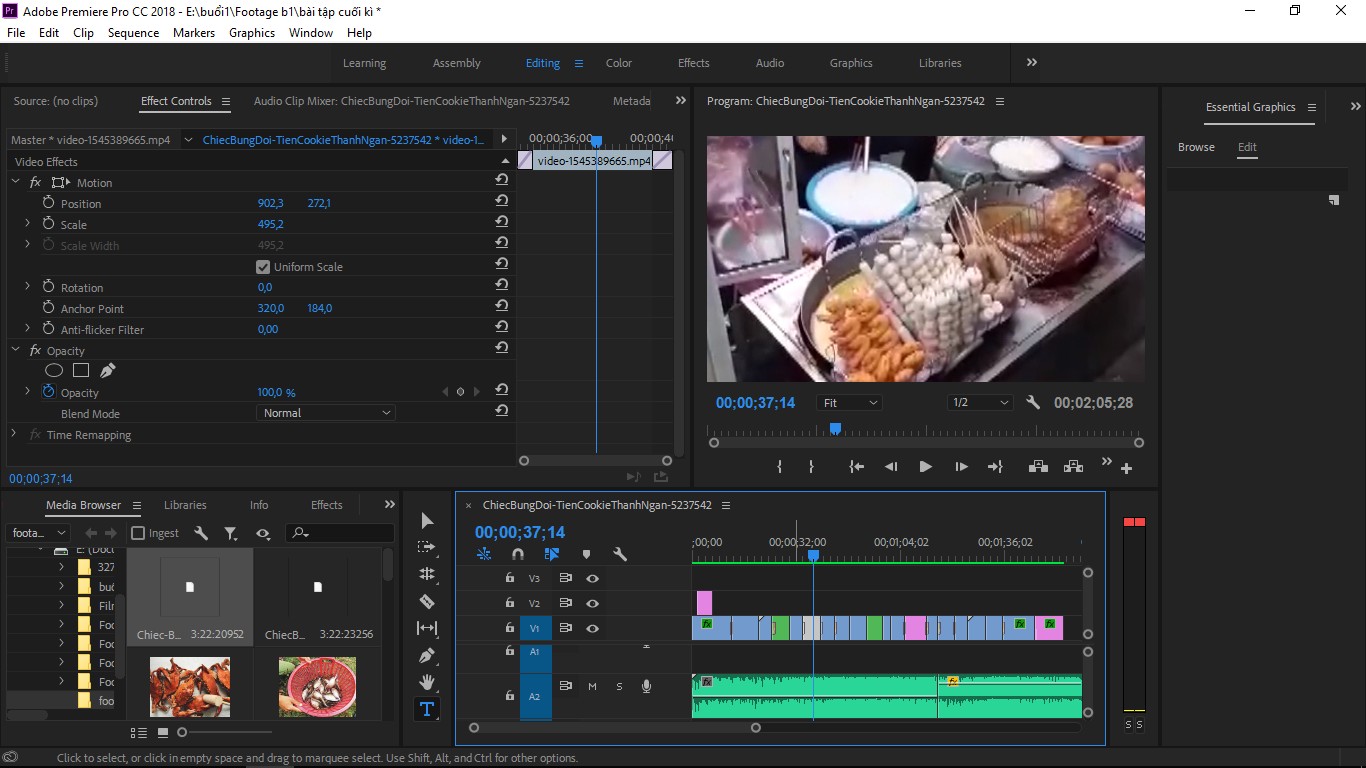Select the Type tool
Viewport: 1366px width, 768px height.
click(x=427, y=709)
